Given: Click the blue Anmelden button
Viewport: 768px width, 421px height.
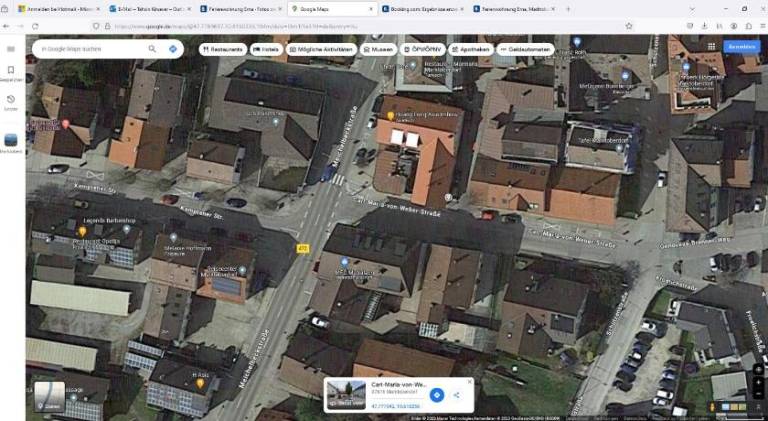Looking at the screenshot, I should (x=742, y=47).
